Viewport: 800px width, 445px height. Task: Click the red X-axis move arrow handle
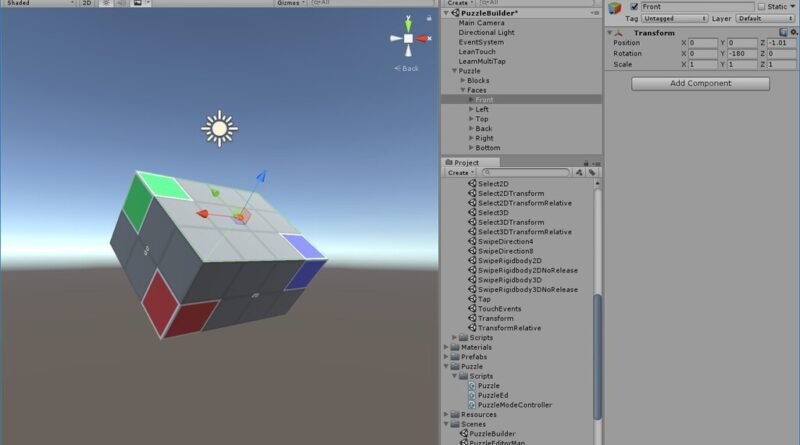(x=203, y=213)
